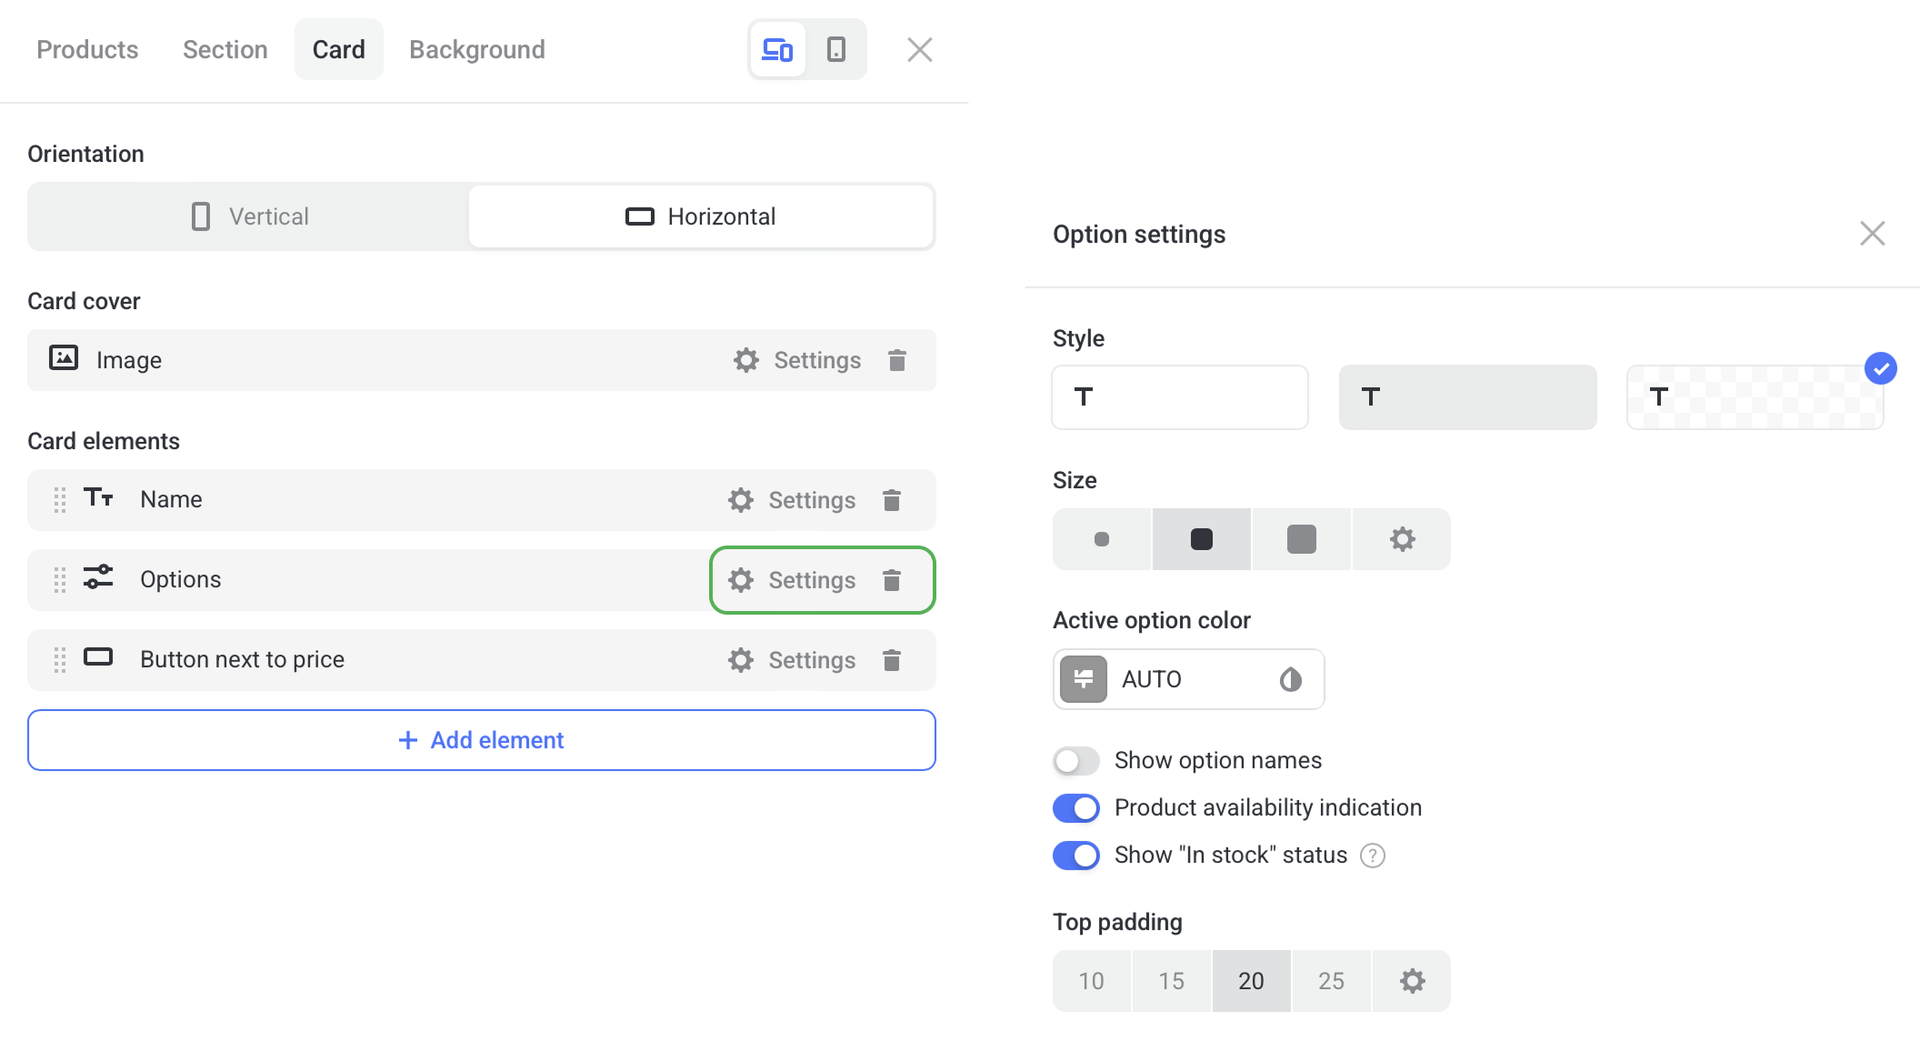
Task: Delete the Name card element
Action: pyautogui.click(x=892, y=500)
